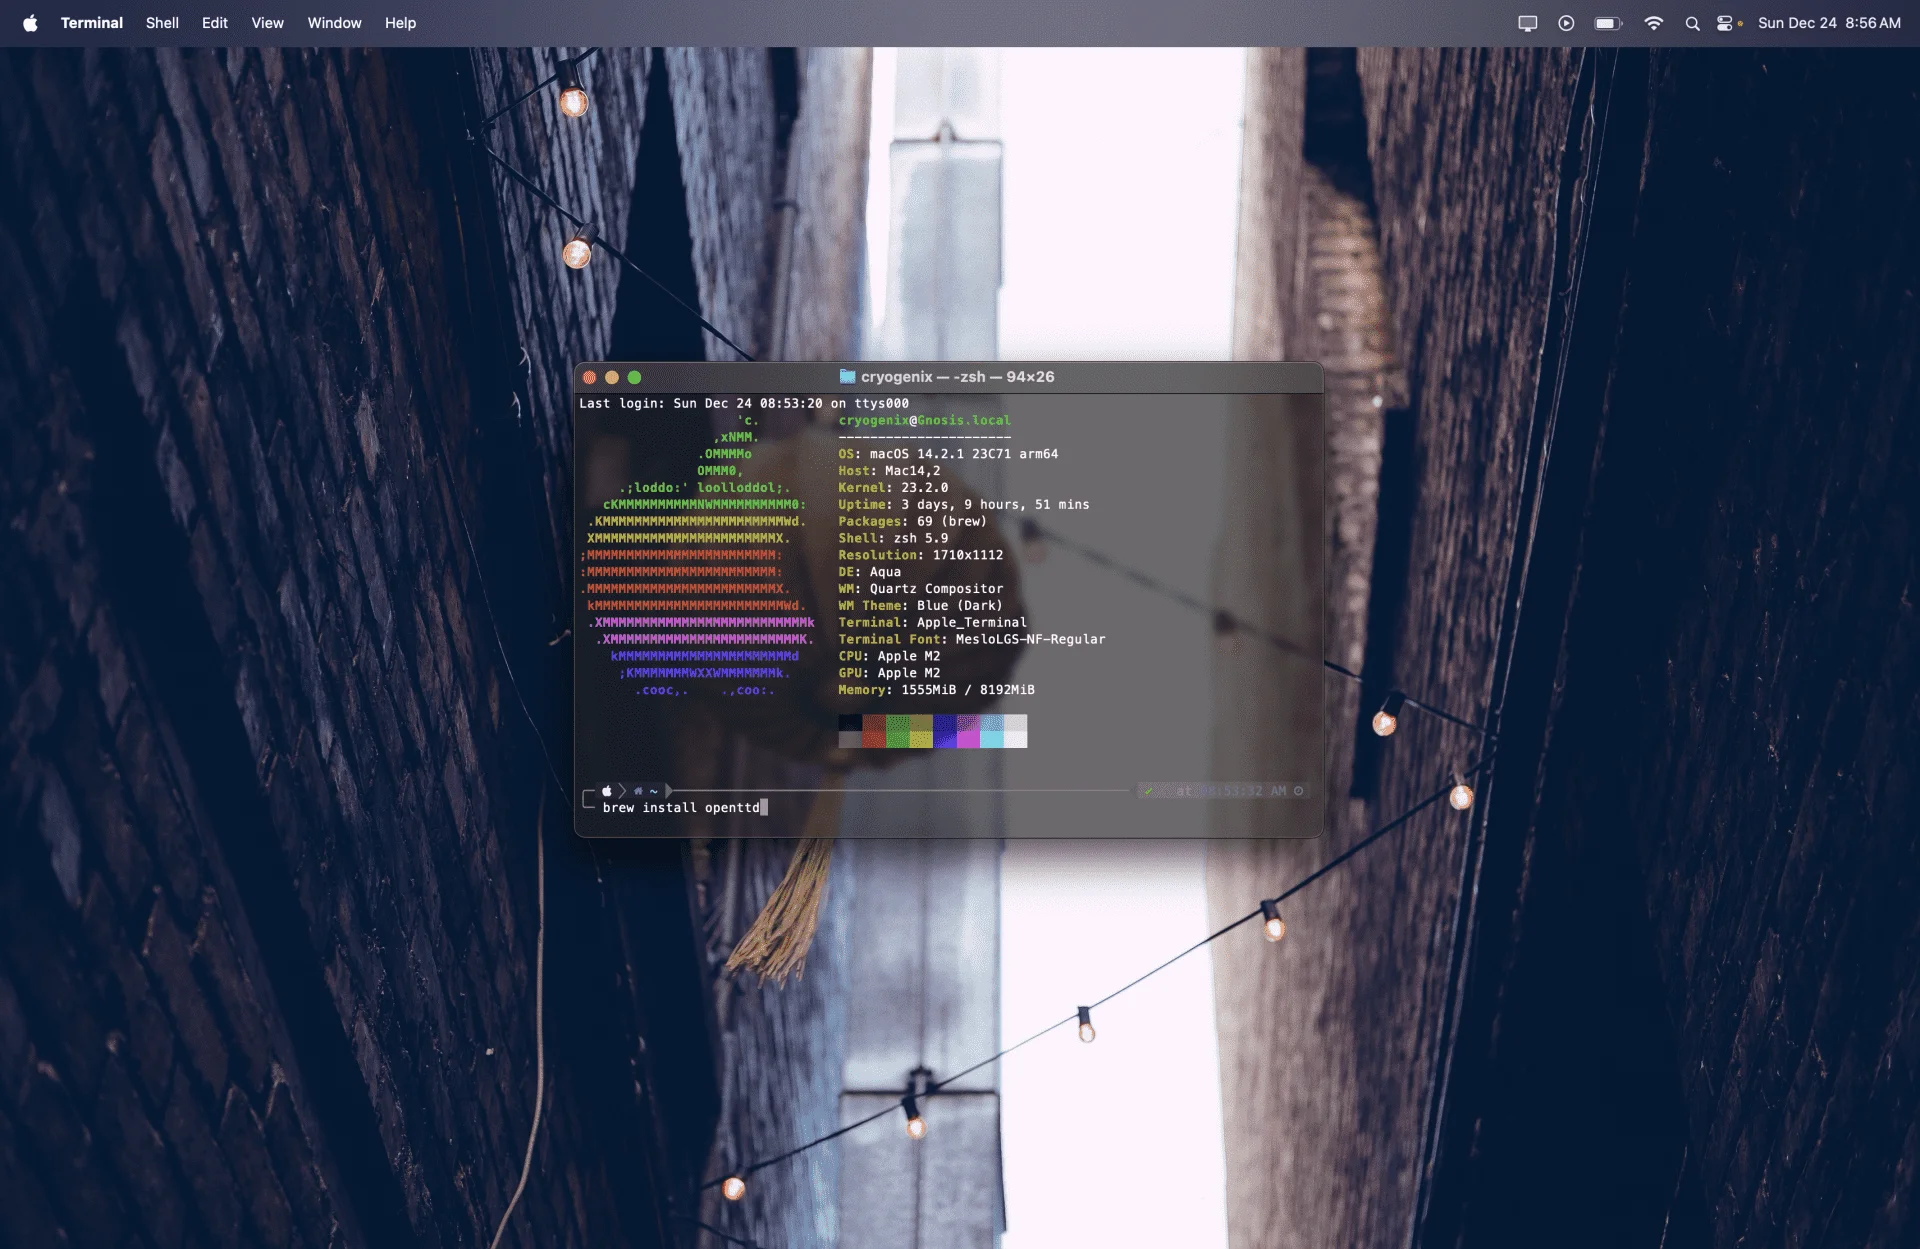Minimize the cryogenix terminal window
The width and height of the screenshot is (1920, 1249).
tap(612, 377)
